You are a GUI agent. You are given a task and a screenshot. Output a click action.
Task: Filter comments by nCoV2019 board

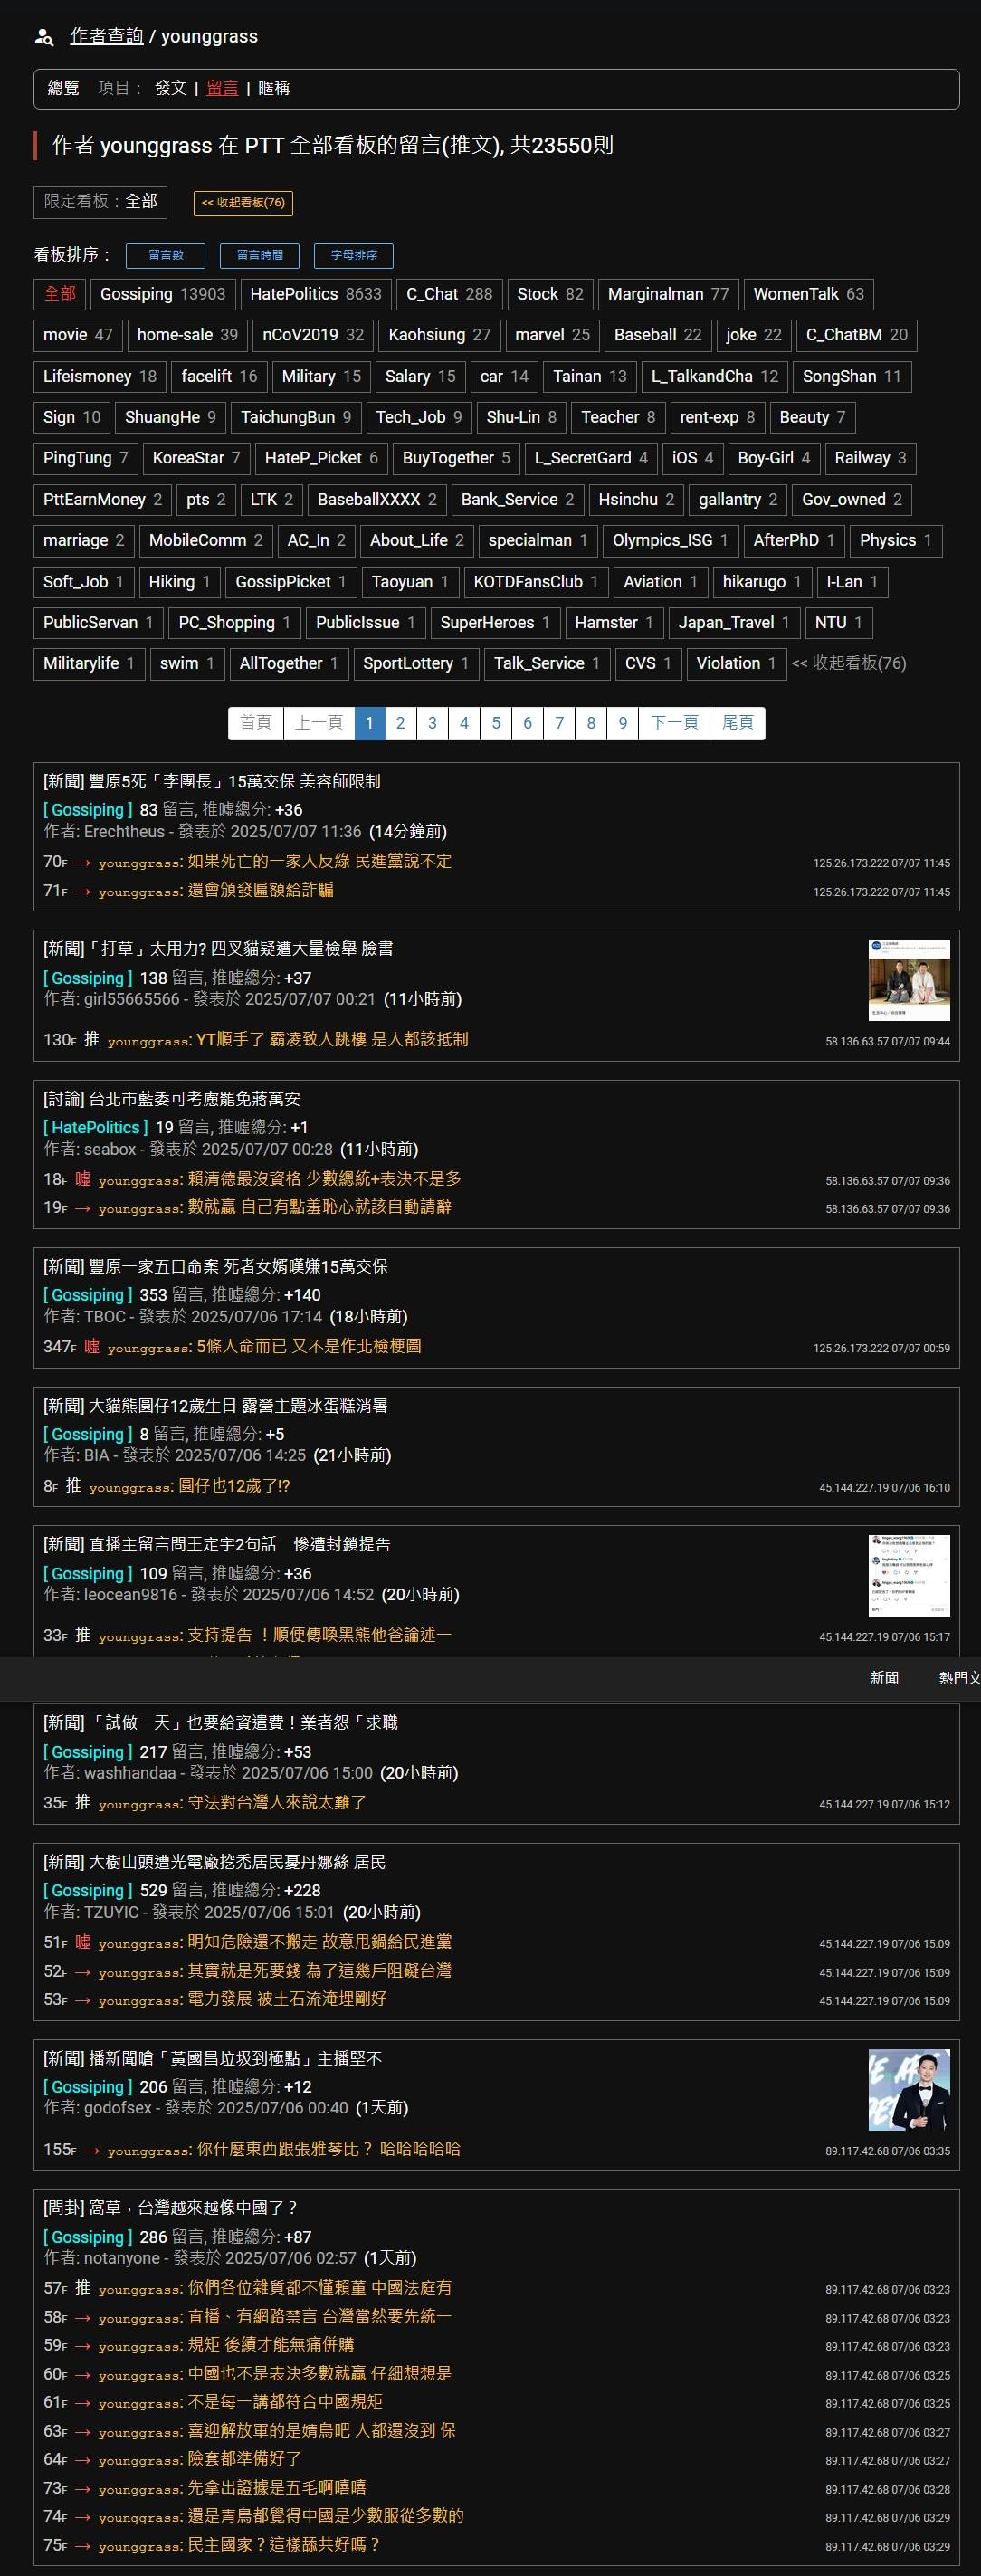tap(313, 335)
